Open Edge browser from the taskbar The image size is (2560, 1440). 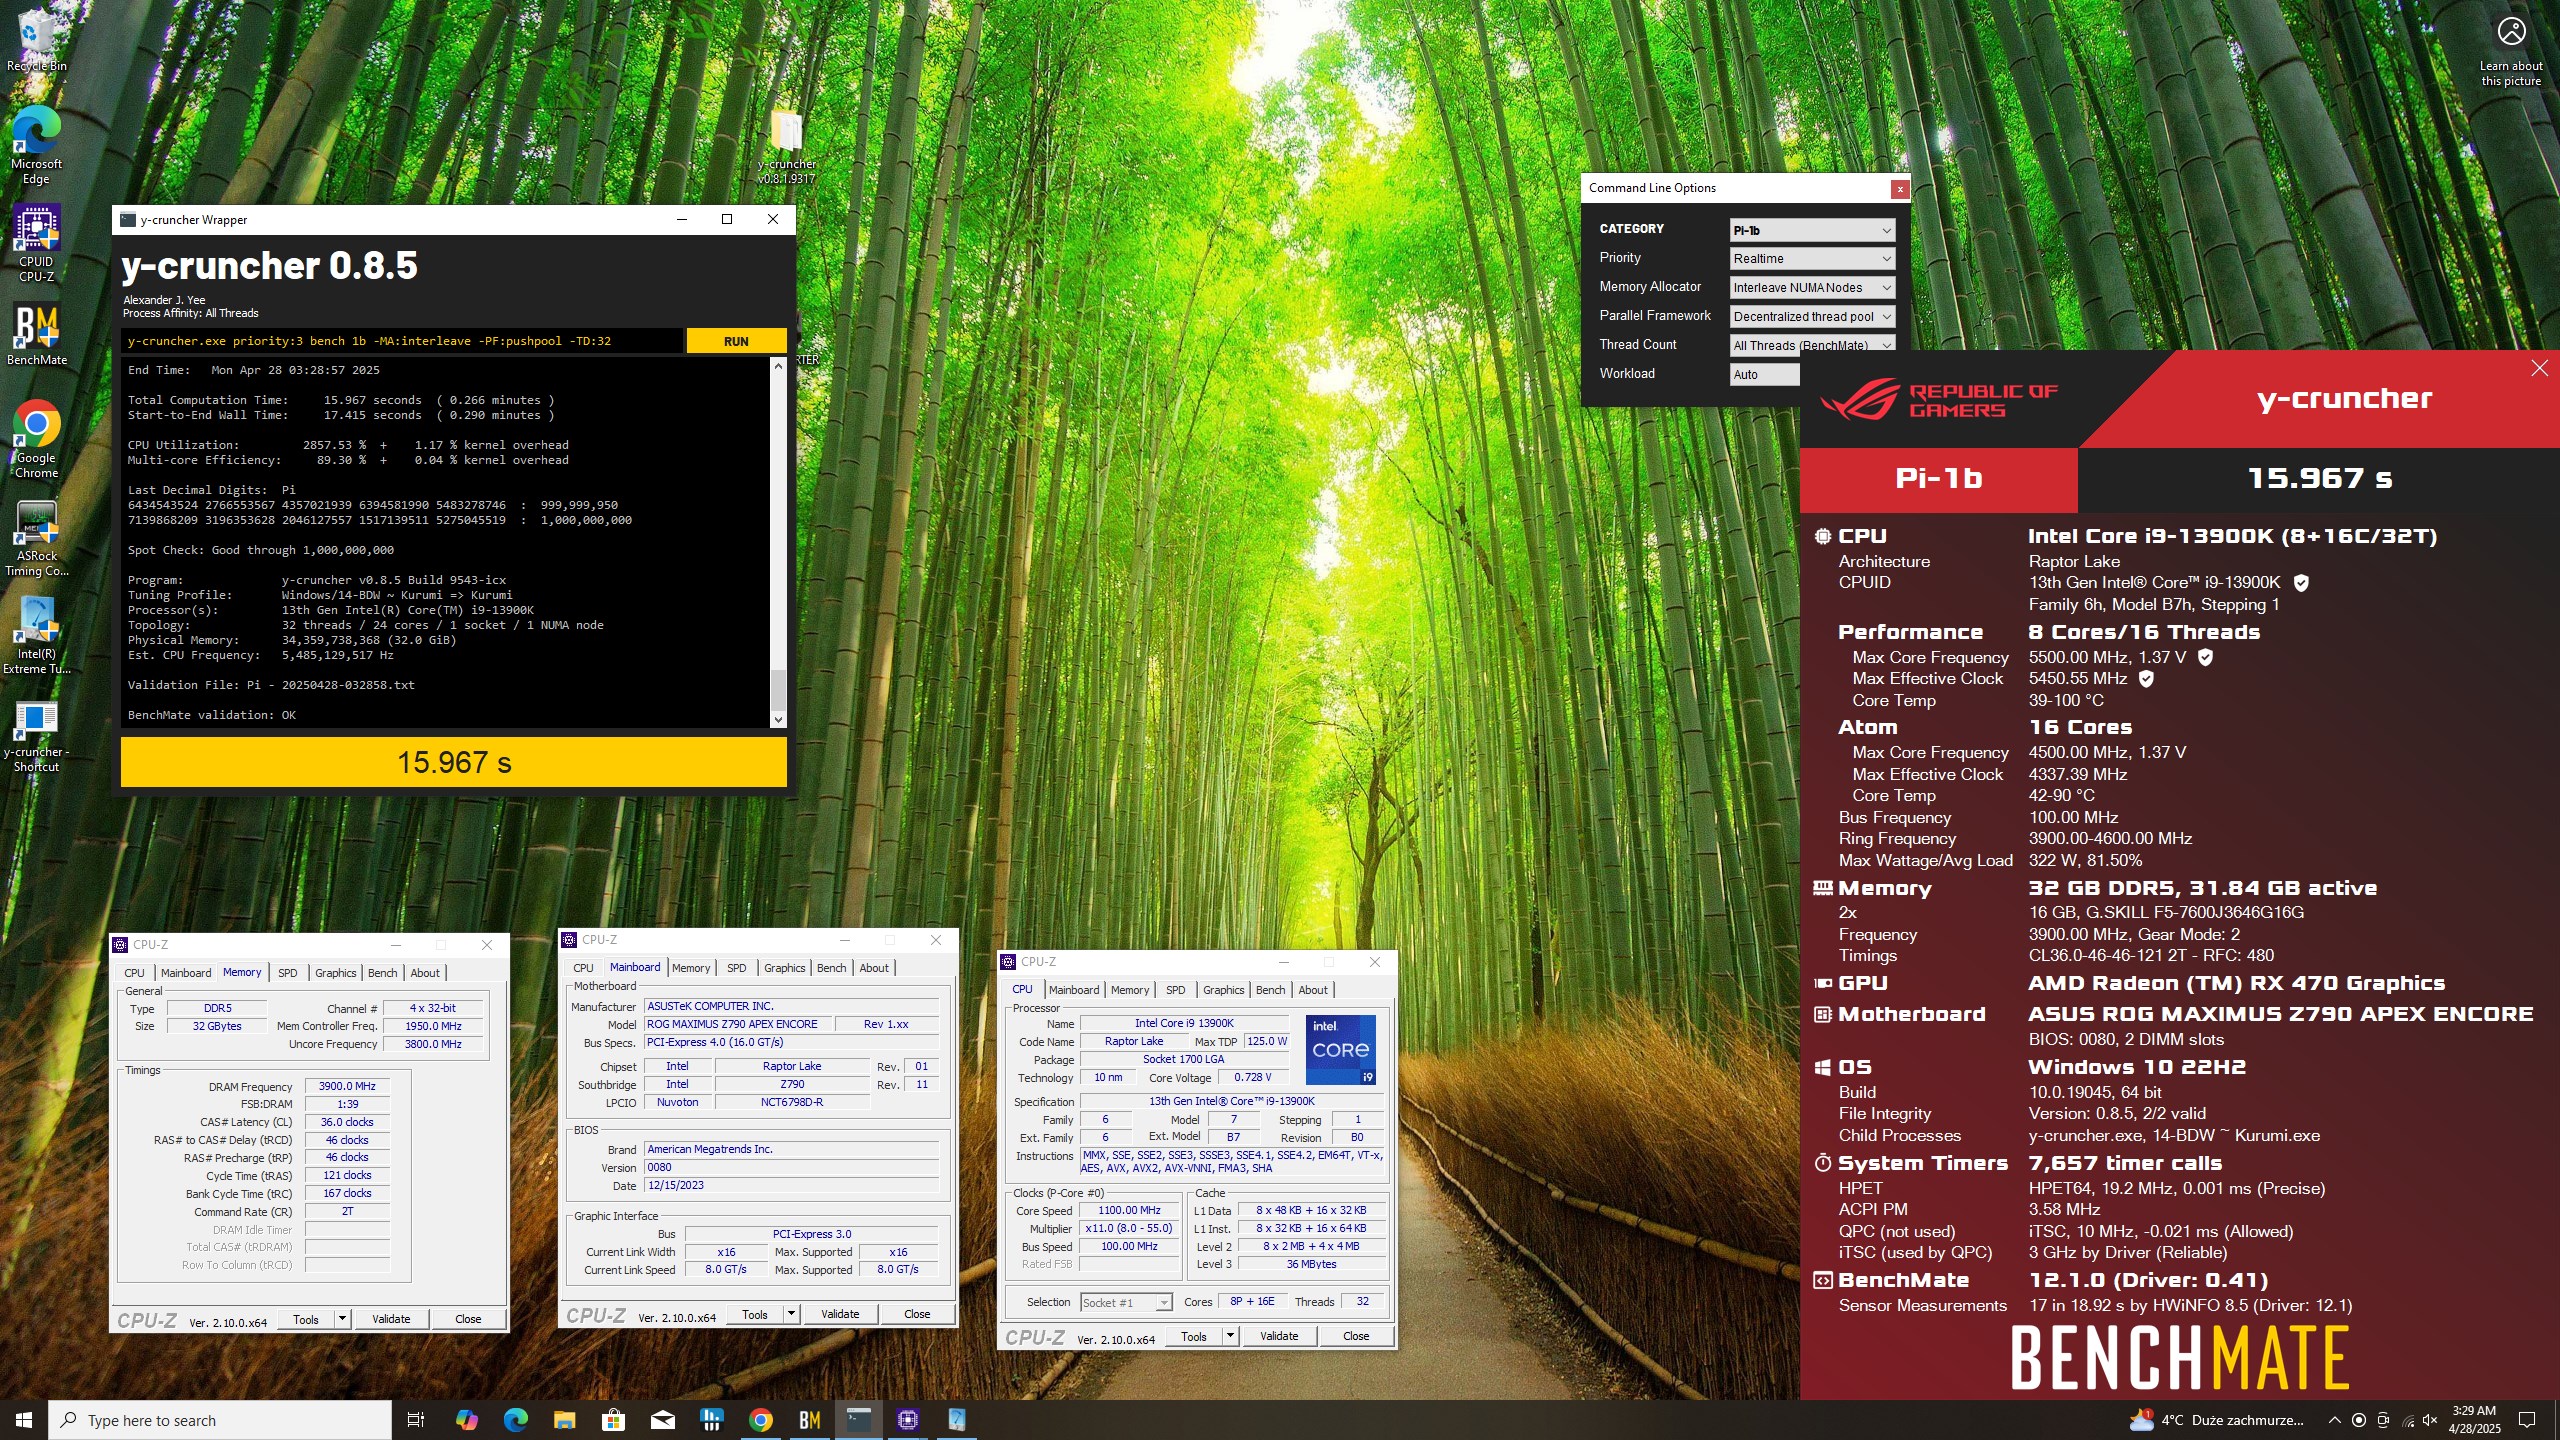point(515,1420)
